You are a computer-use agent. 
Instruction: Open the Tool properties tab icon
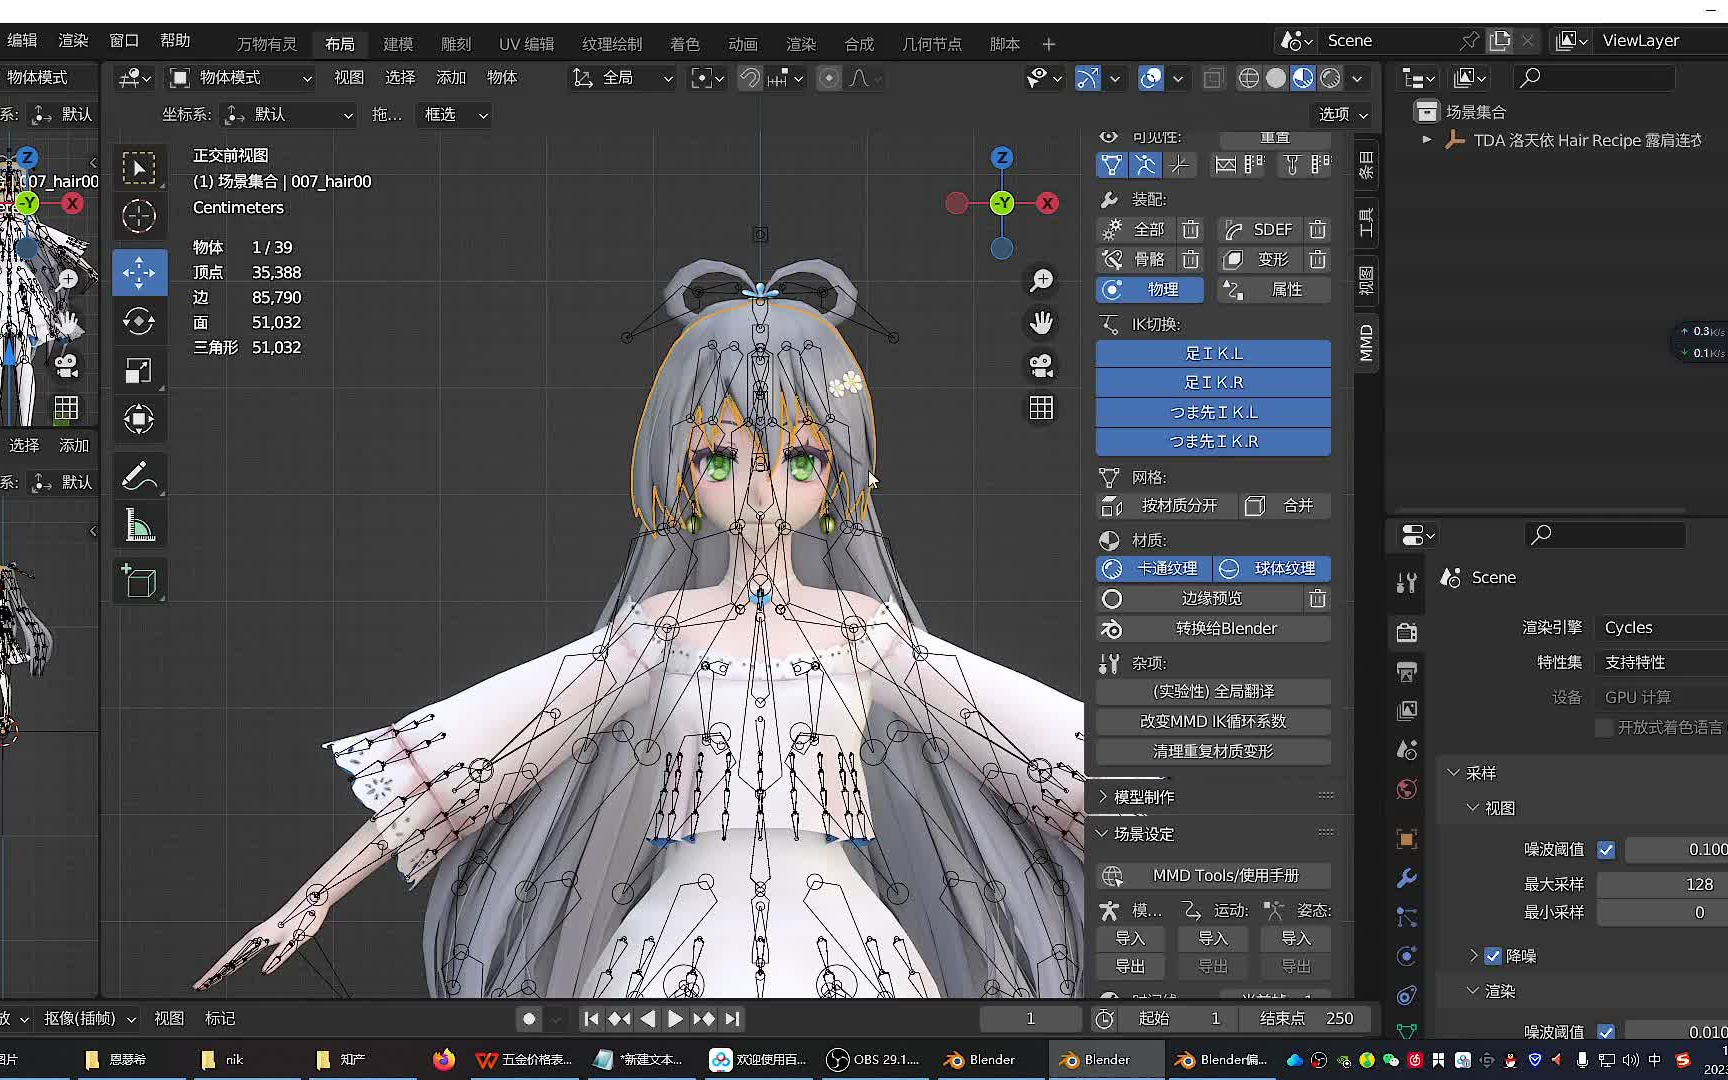pyautogui.click(x=1407, y=583)
